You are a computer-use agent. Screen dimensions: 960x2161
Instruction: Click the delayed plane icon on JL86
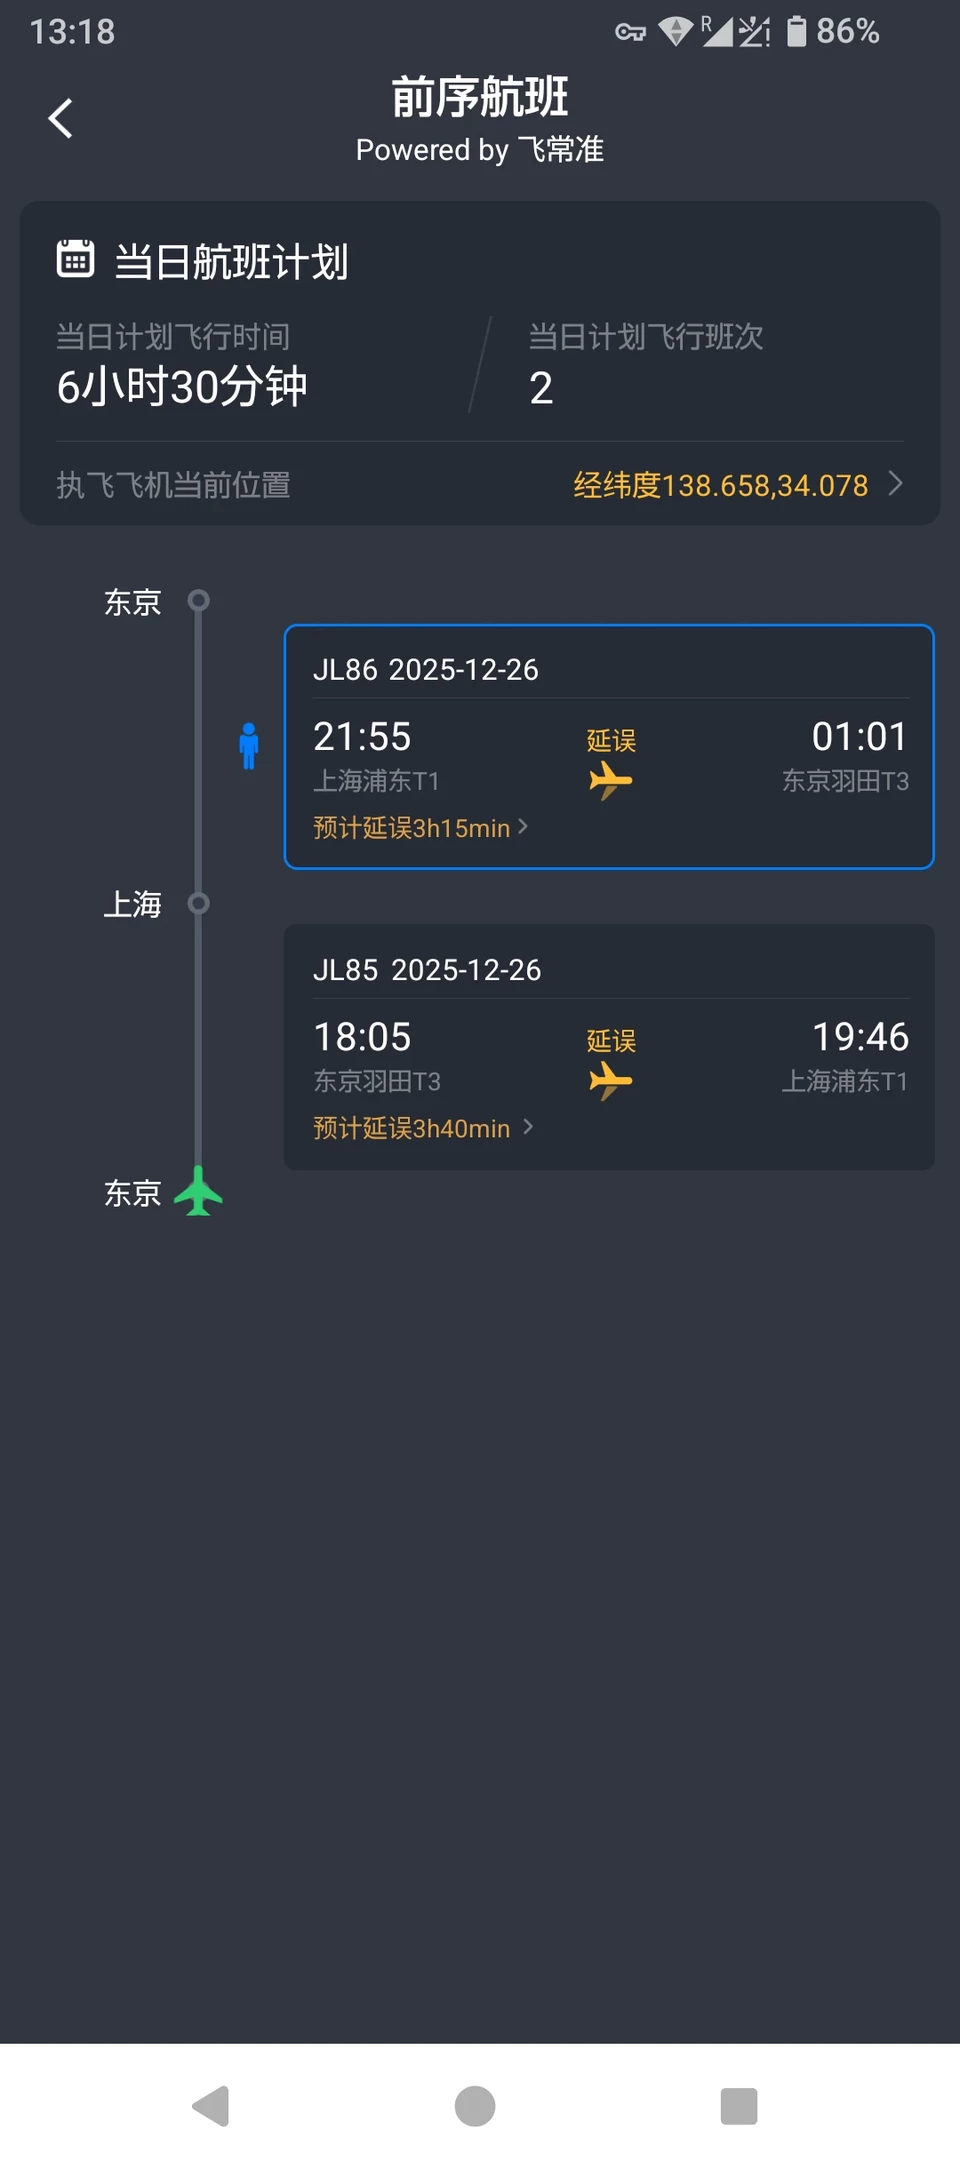[x=610, y=780]
